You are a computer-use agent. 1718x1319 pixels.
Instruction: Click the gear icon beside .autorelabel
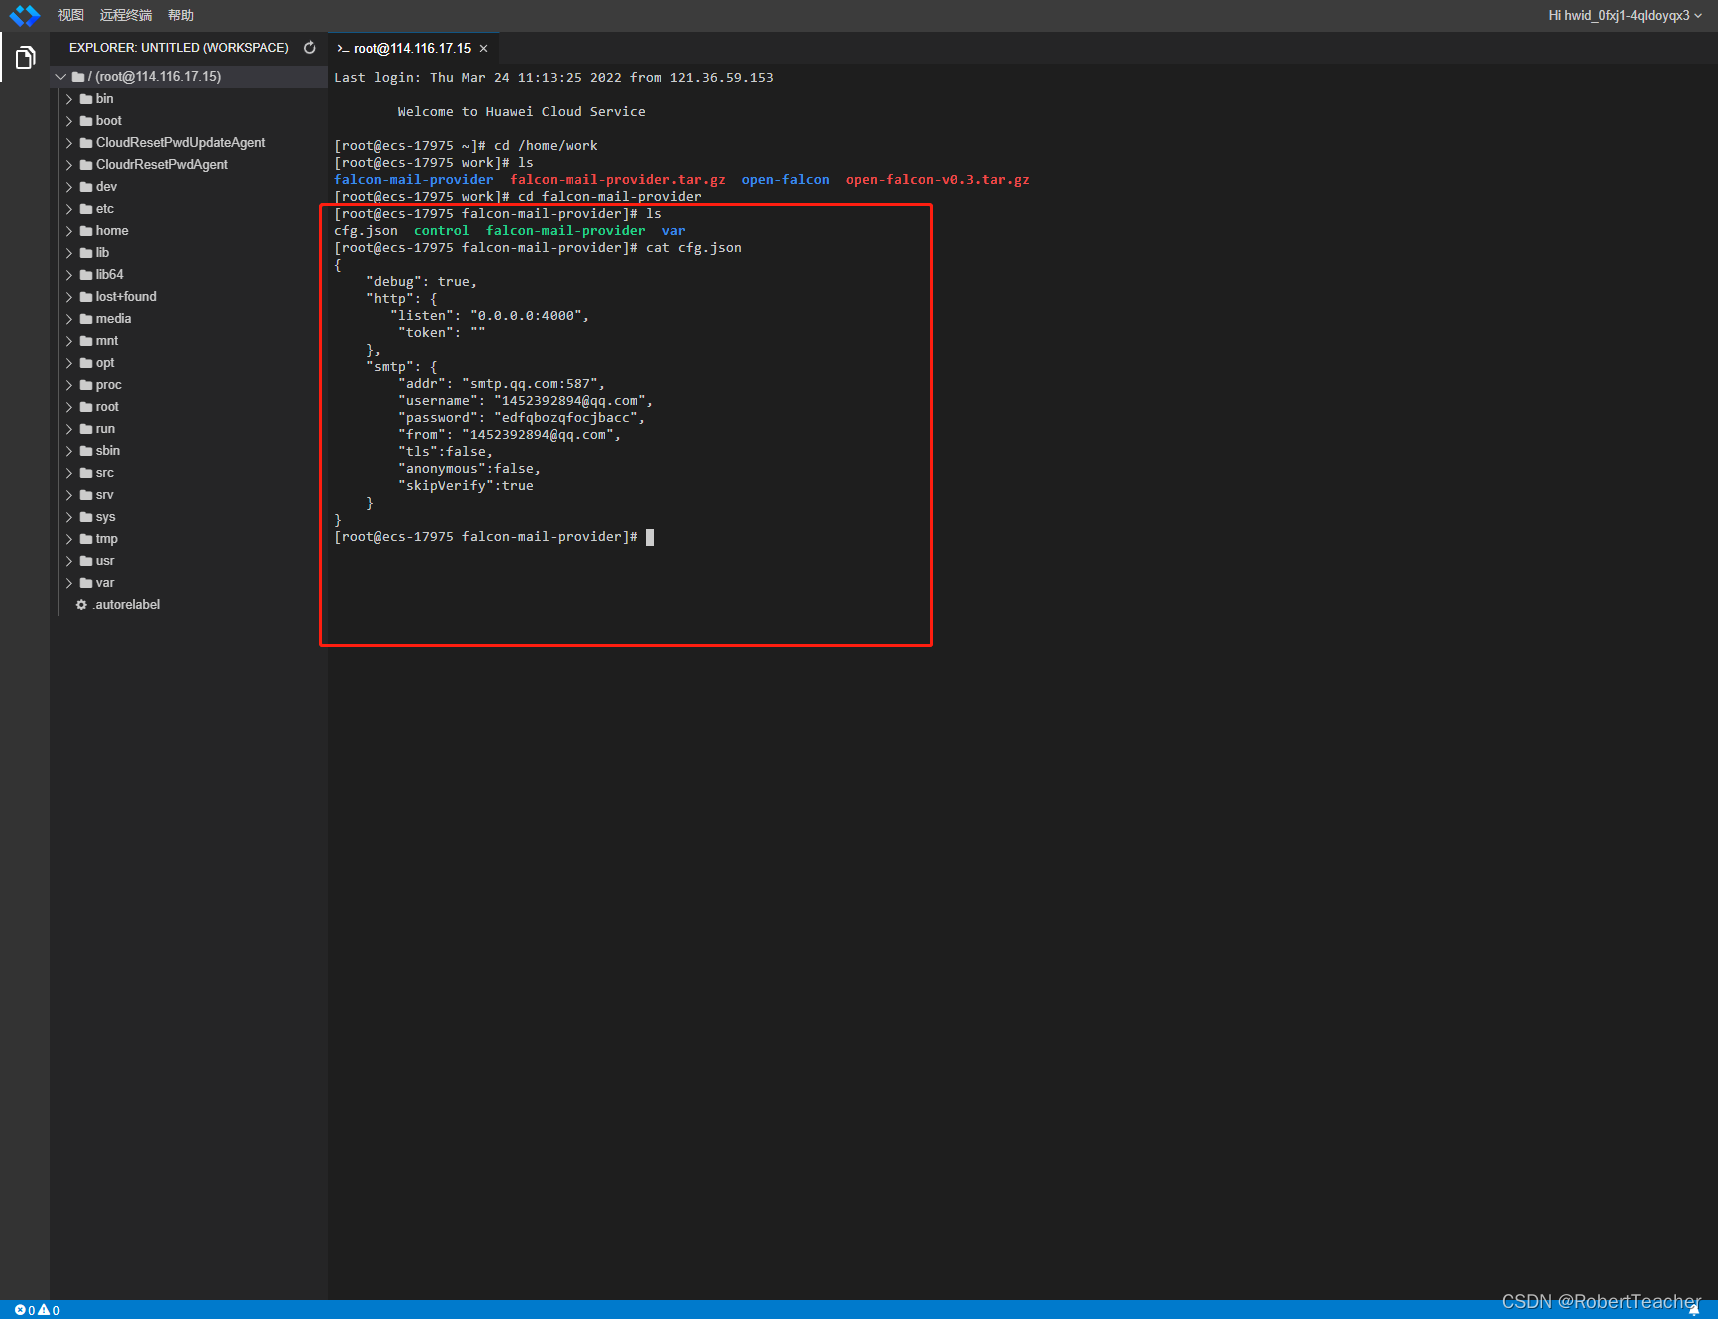(x=81, y=604)
